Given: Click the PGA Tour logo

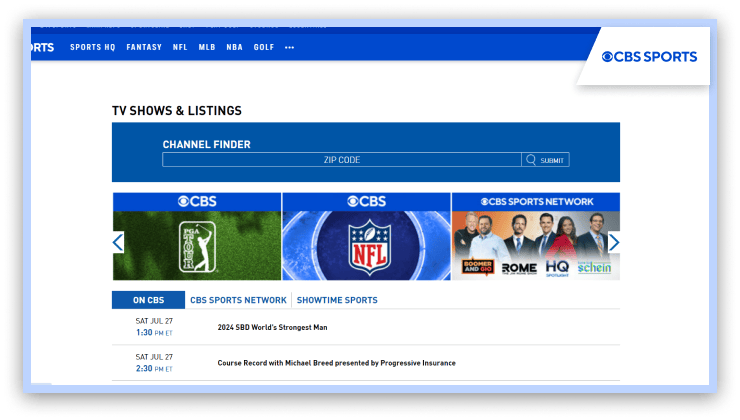Looking at the screenshot, I should pyautogui.click(x=197, y=247).
